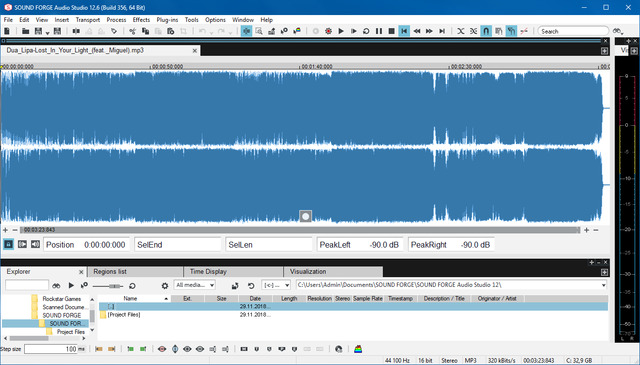This screenshot has height=365, width=640.
Task: Sort by the Name column header
Action: [135, 298]
